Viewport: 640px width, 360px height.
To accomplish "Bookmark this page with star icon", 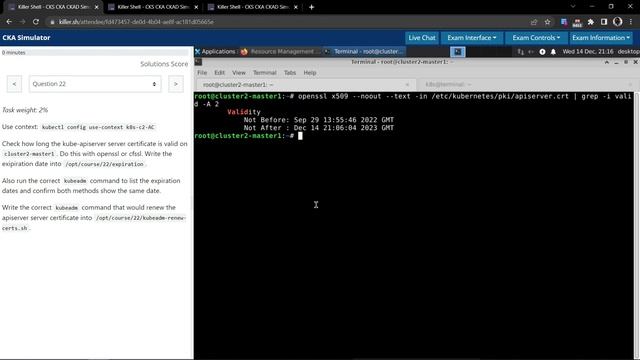I will (547, 22).
